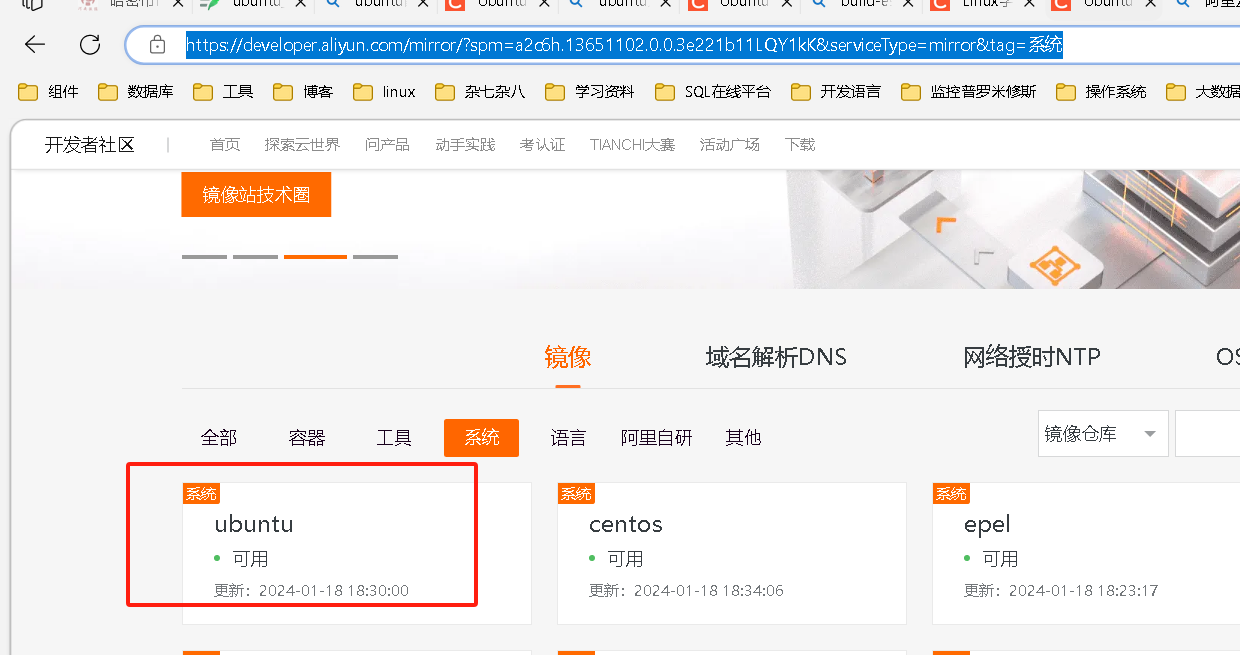Click the search box beside 镜像仓库
The height and width of the screenshot is (655, 1240).
coord(1207,434)
